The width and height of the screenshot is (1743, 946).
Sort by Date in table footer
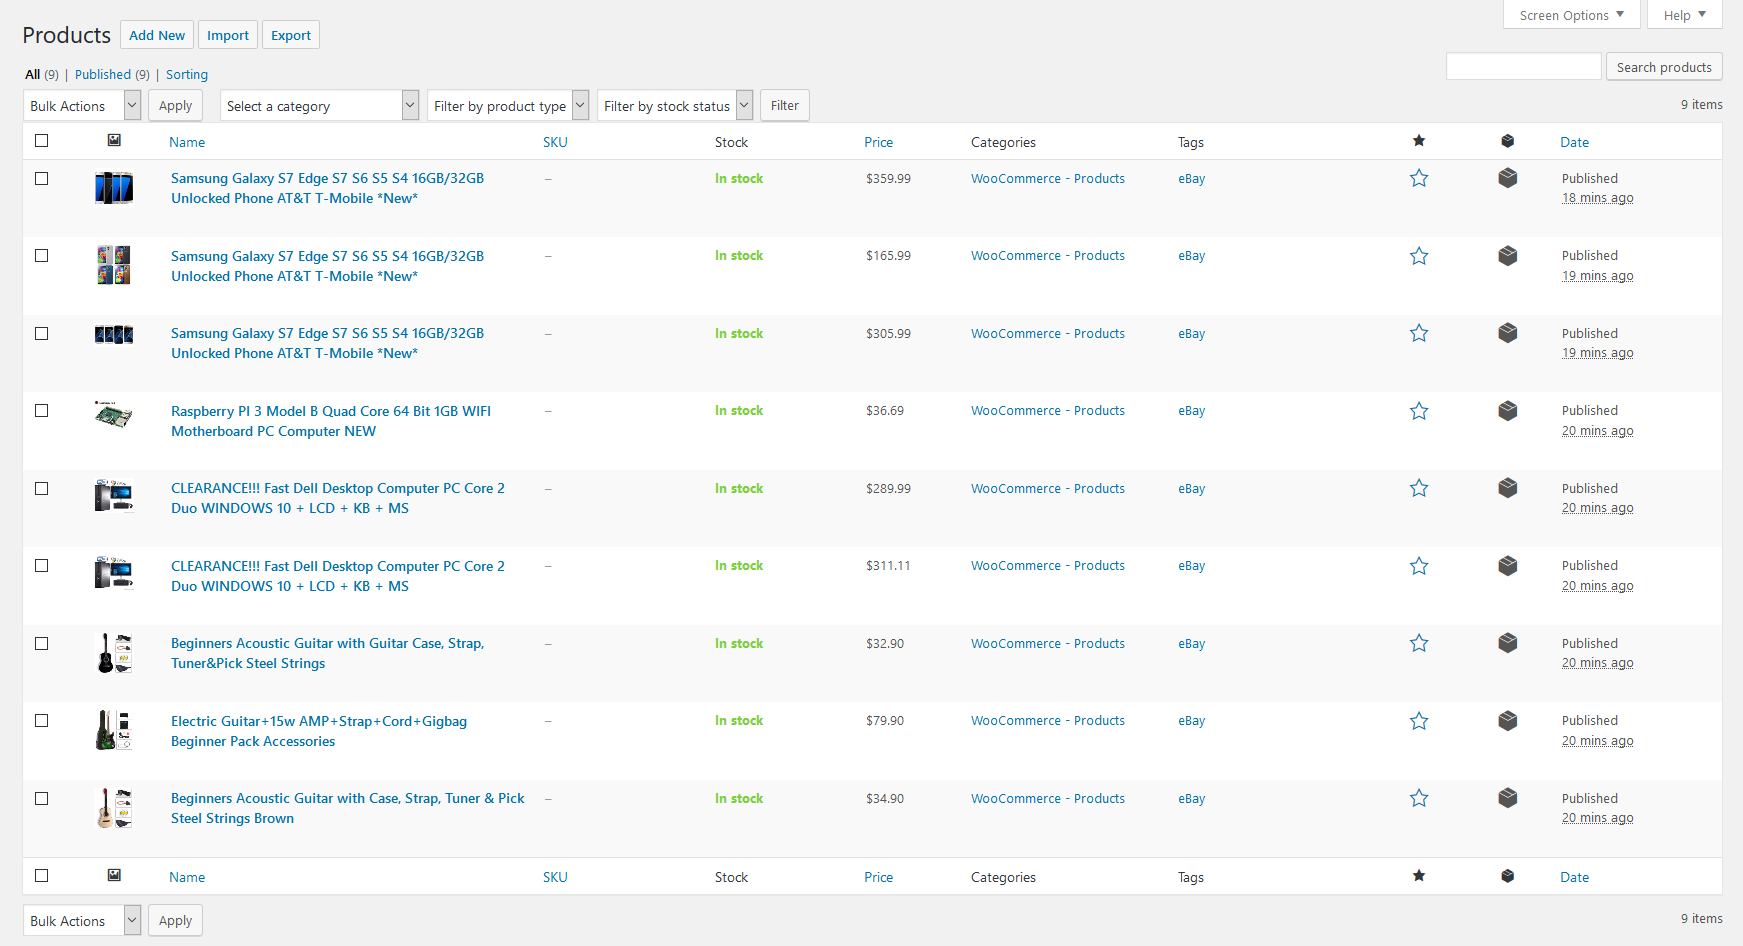tap(1574, 877)
